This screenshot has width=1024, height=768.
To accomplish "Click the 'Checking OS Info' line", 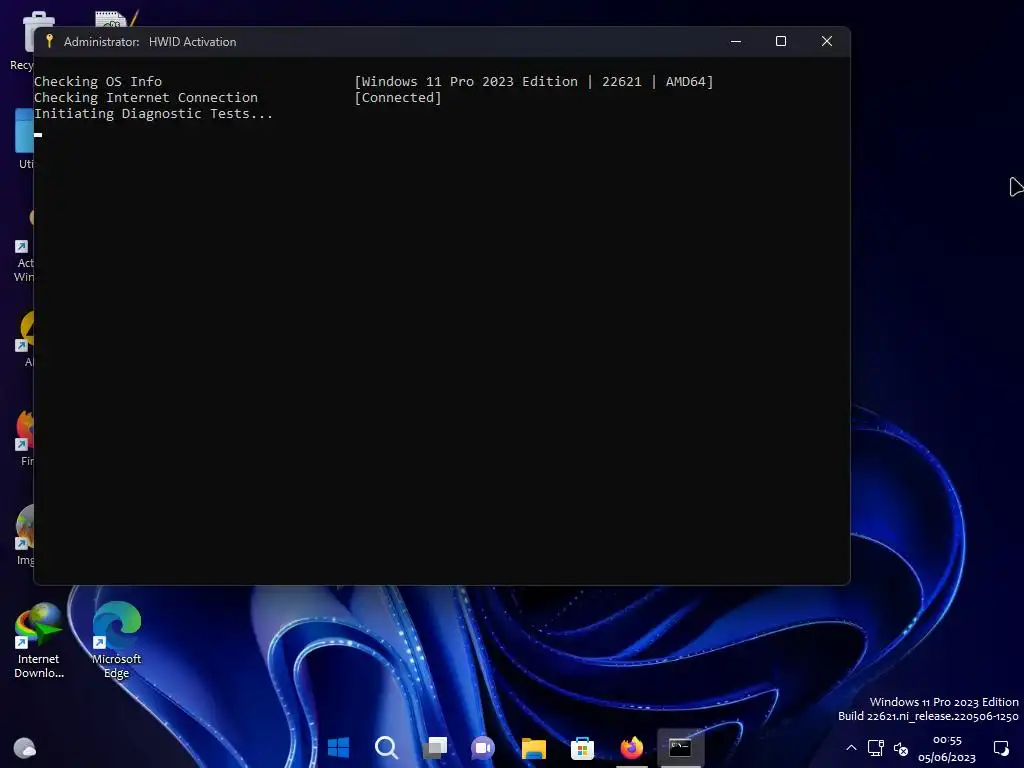I will 98,82.
